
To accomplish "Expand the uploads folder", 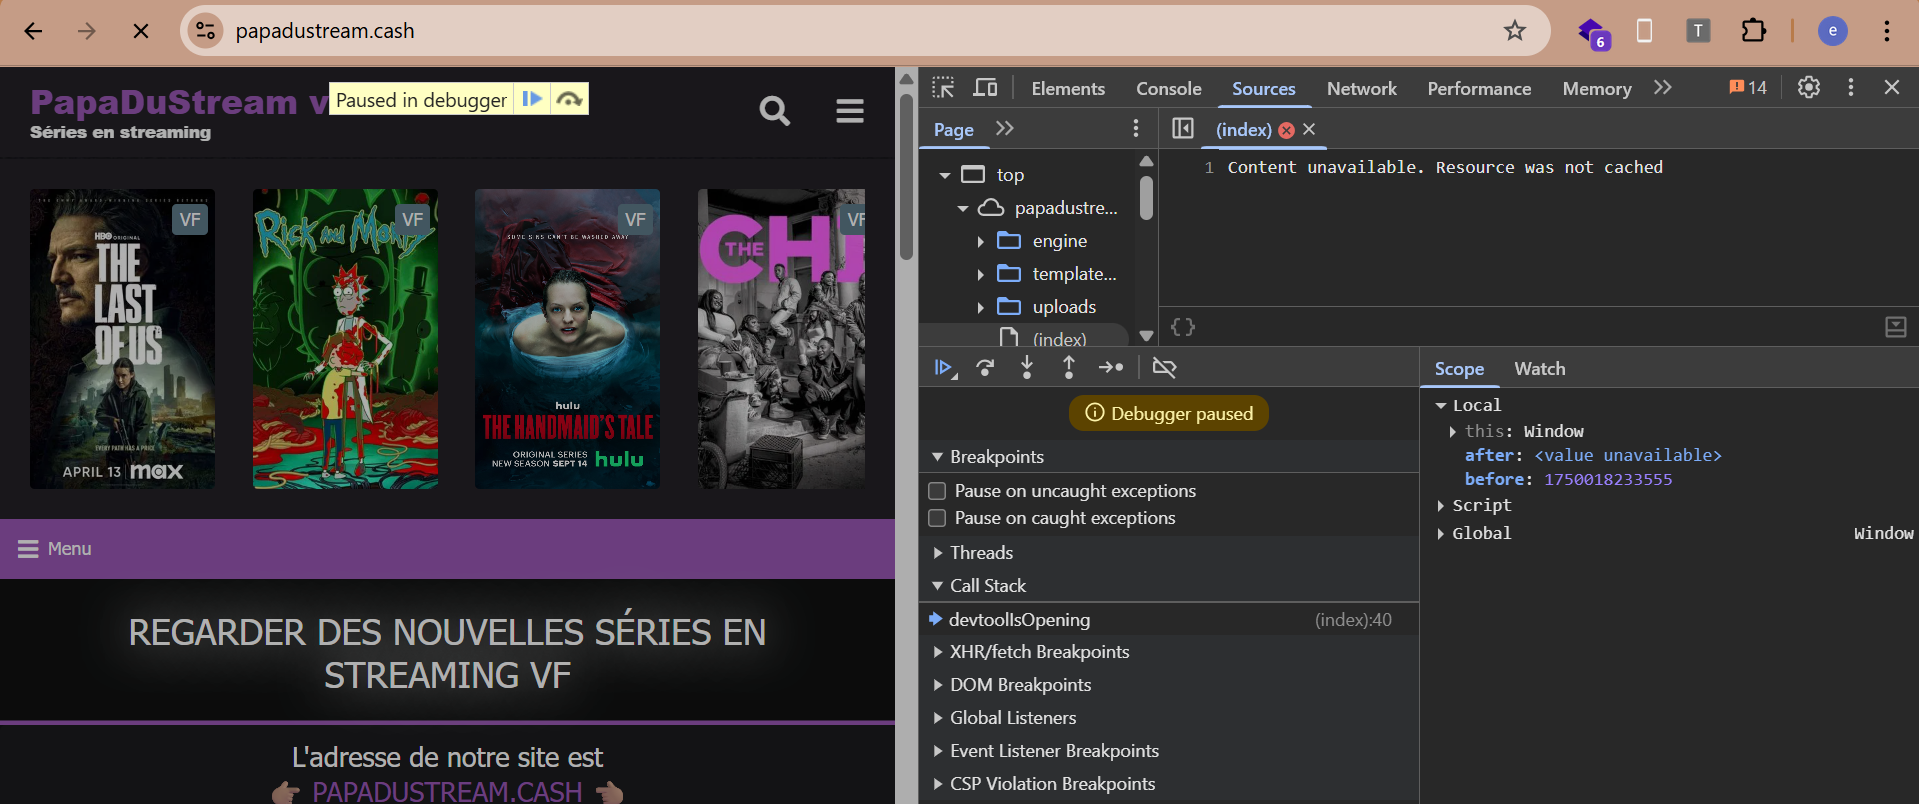I will [x=980, y=307].
